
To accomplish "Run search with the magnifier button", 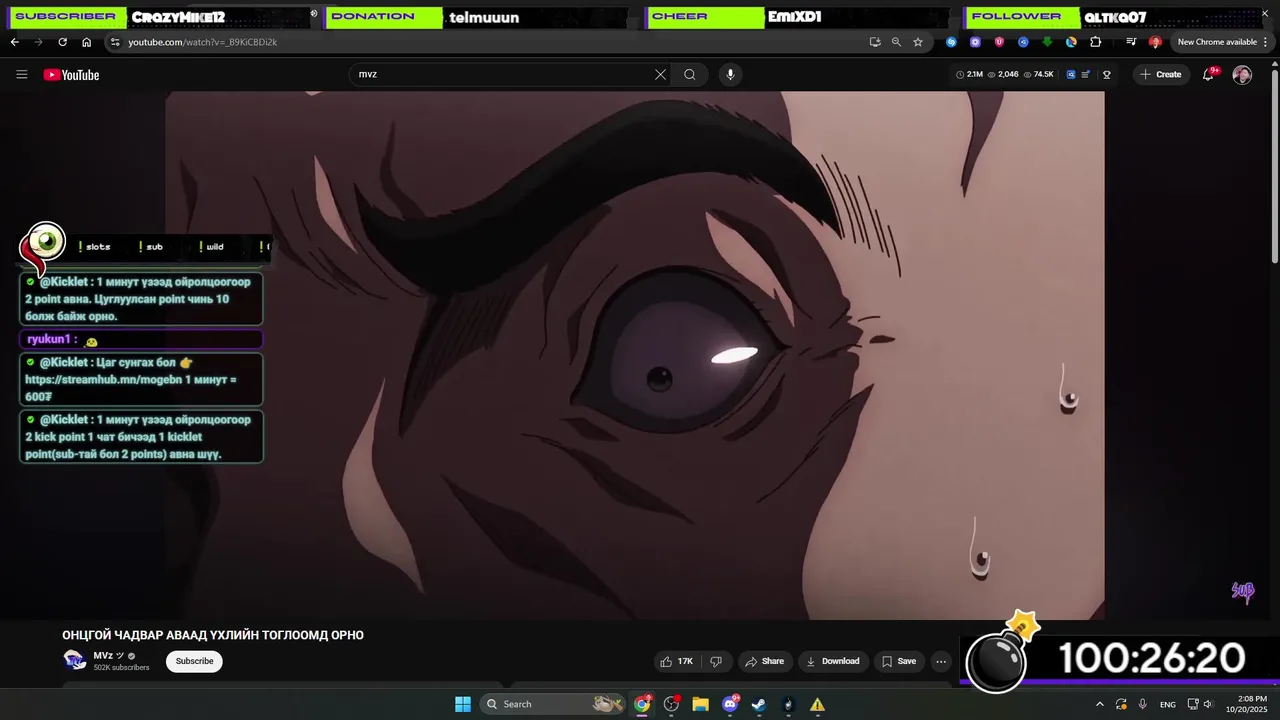I will click(690, 75).
